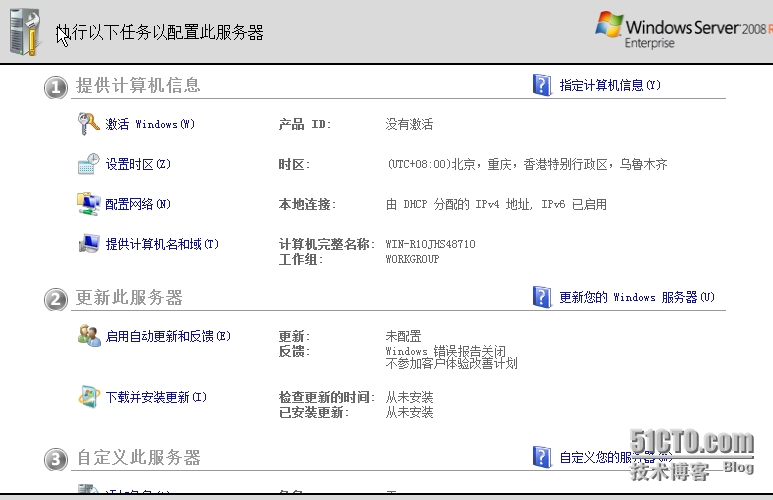
Task: Click the Windows 错误报告关闭 text
Action: pyautogui.click(x=446, y=351)
